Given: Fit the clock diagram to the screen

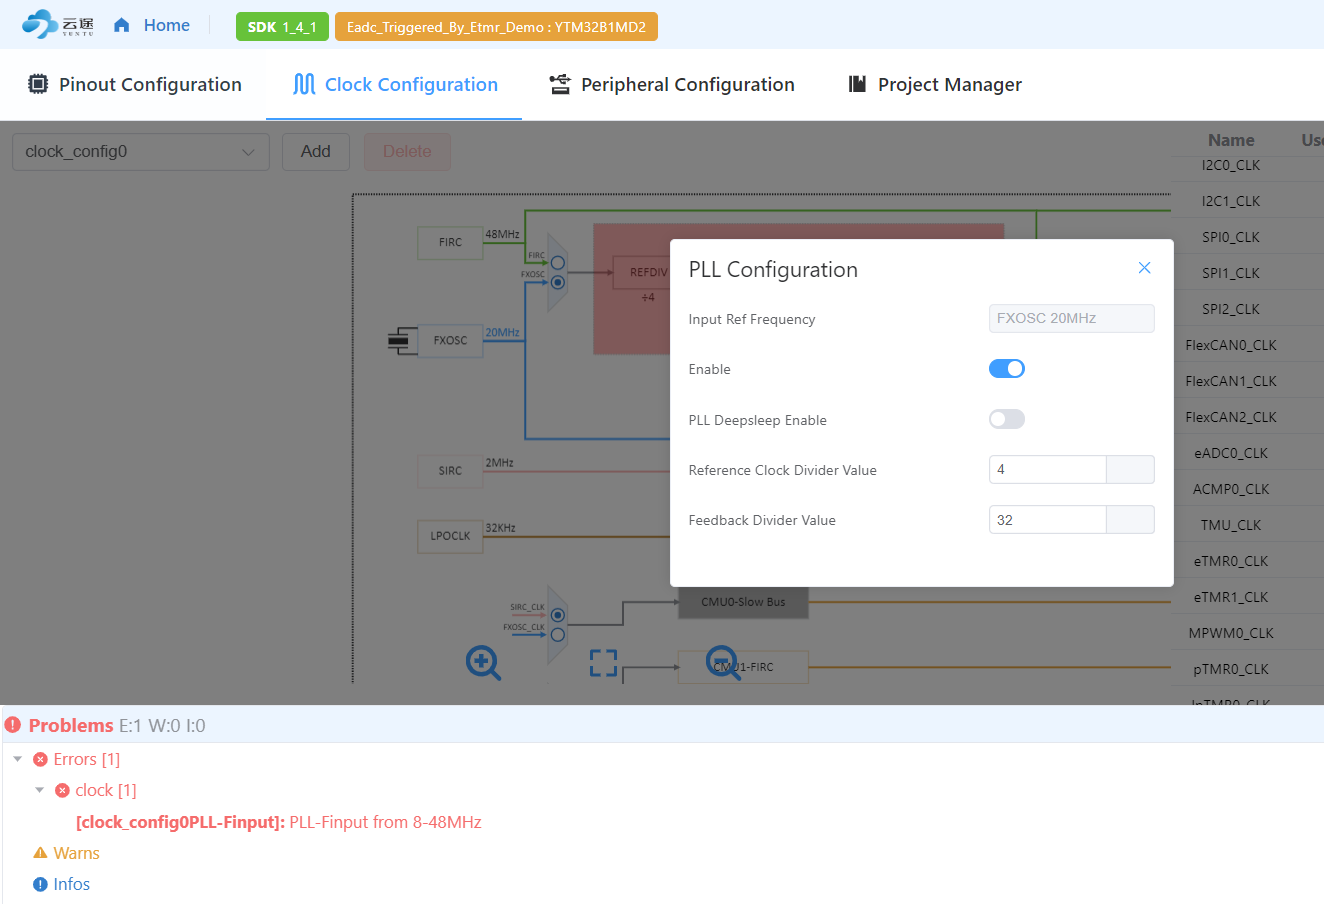Looking at the screenshot, I should tap(603, 662).
